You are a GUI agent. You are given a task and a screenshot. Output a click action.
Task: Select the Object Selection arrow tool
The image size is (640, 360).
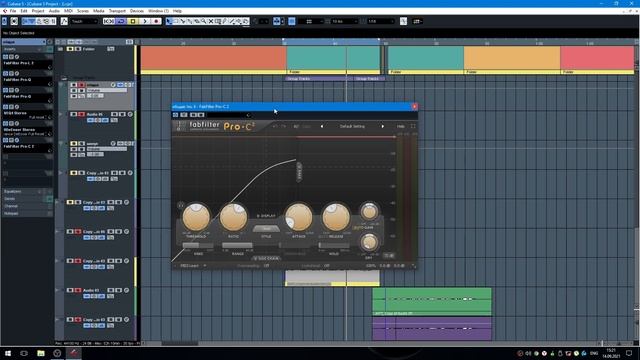tap(169, 21)
